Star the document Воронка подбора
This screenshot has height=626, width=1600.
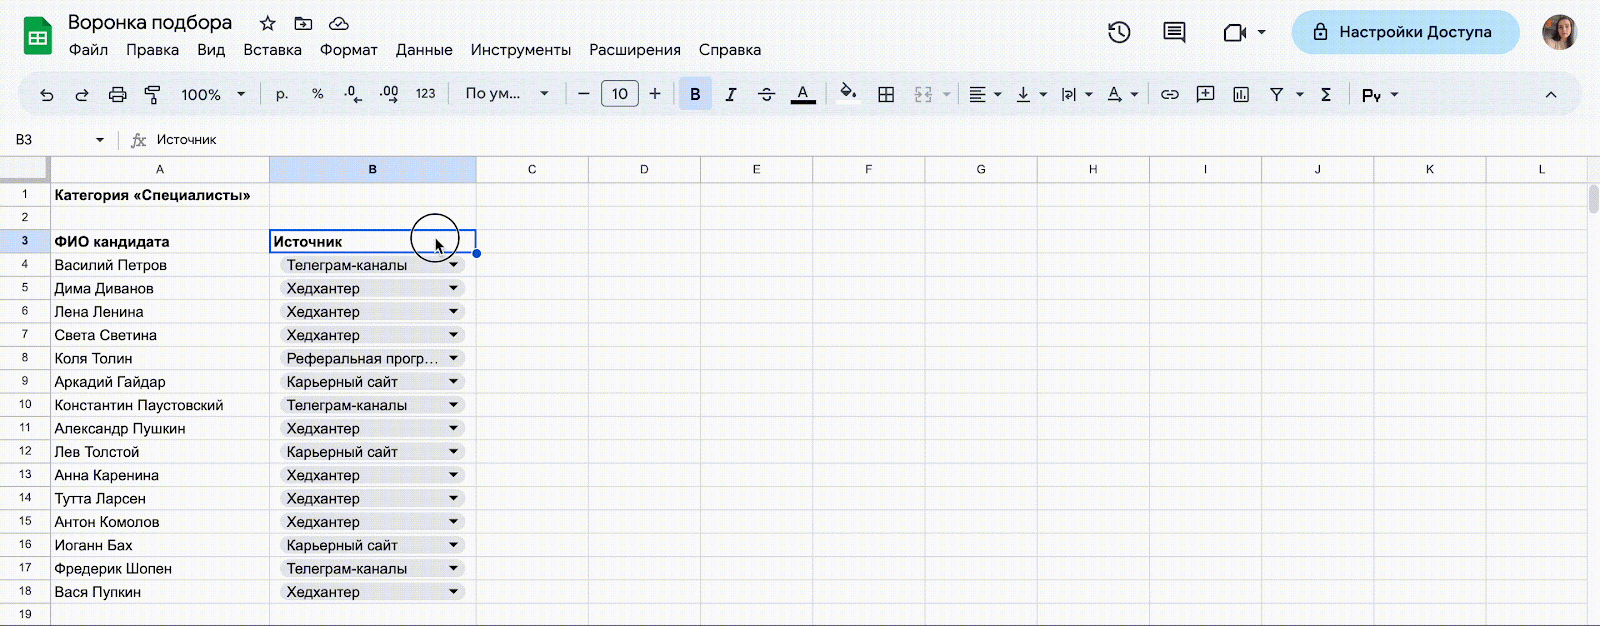[x=267, y=23]
